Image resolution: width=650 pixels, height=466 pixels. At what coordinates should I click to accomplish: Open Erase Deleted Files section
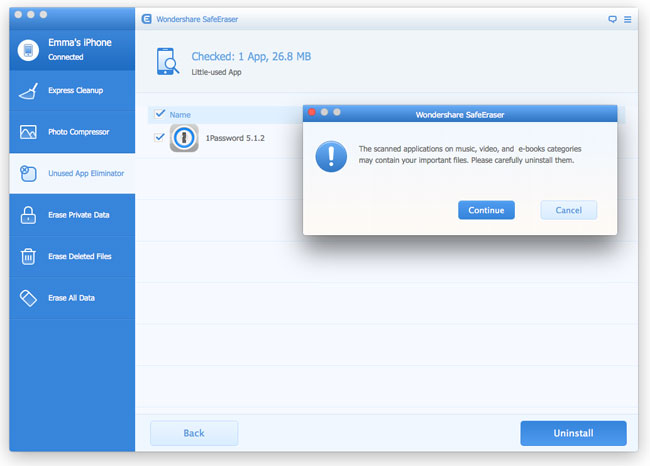click(72, 256)
